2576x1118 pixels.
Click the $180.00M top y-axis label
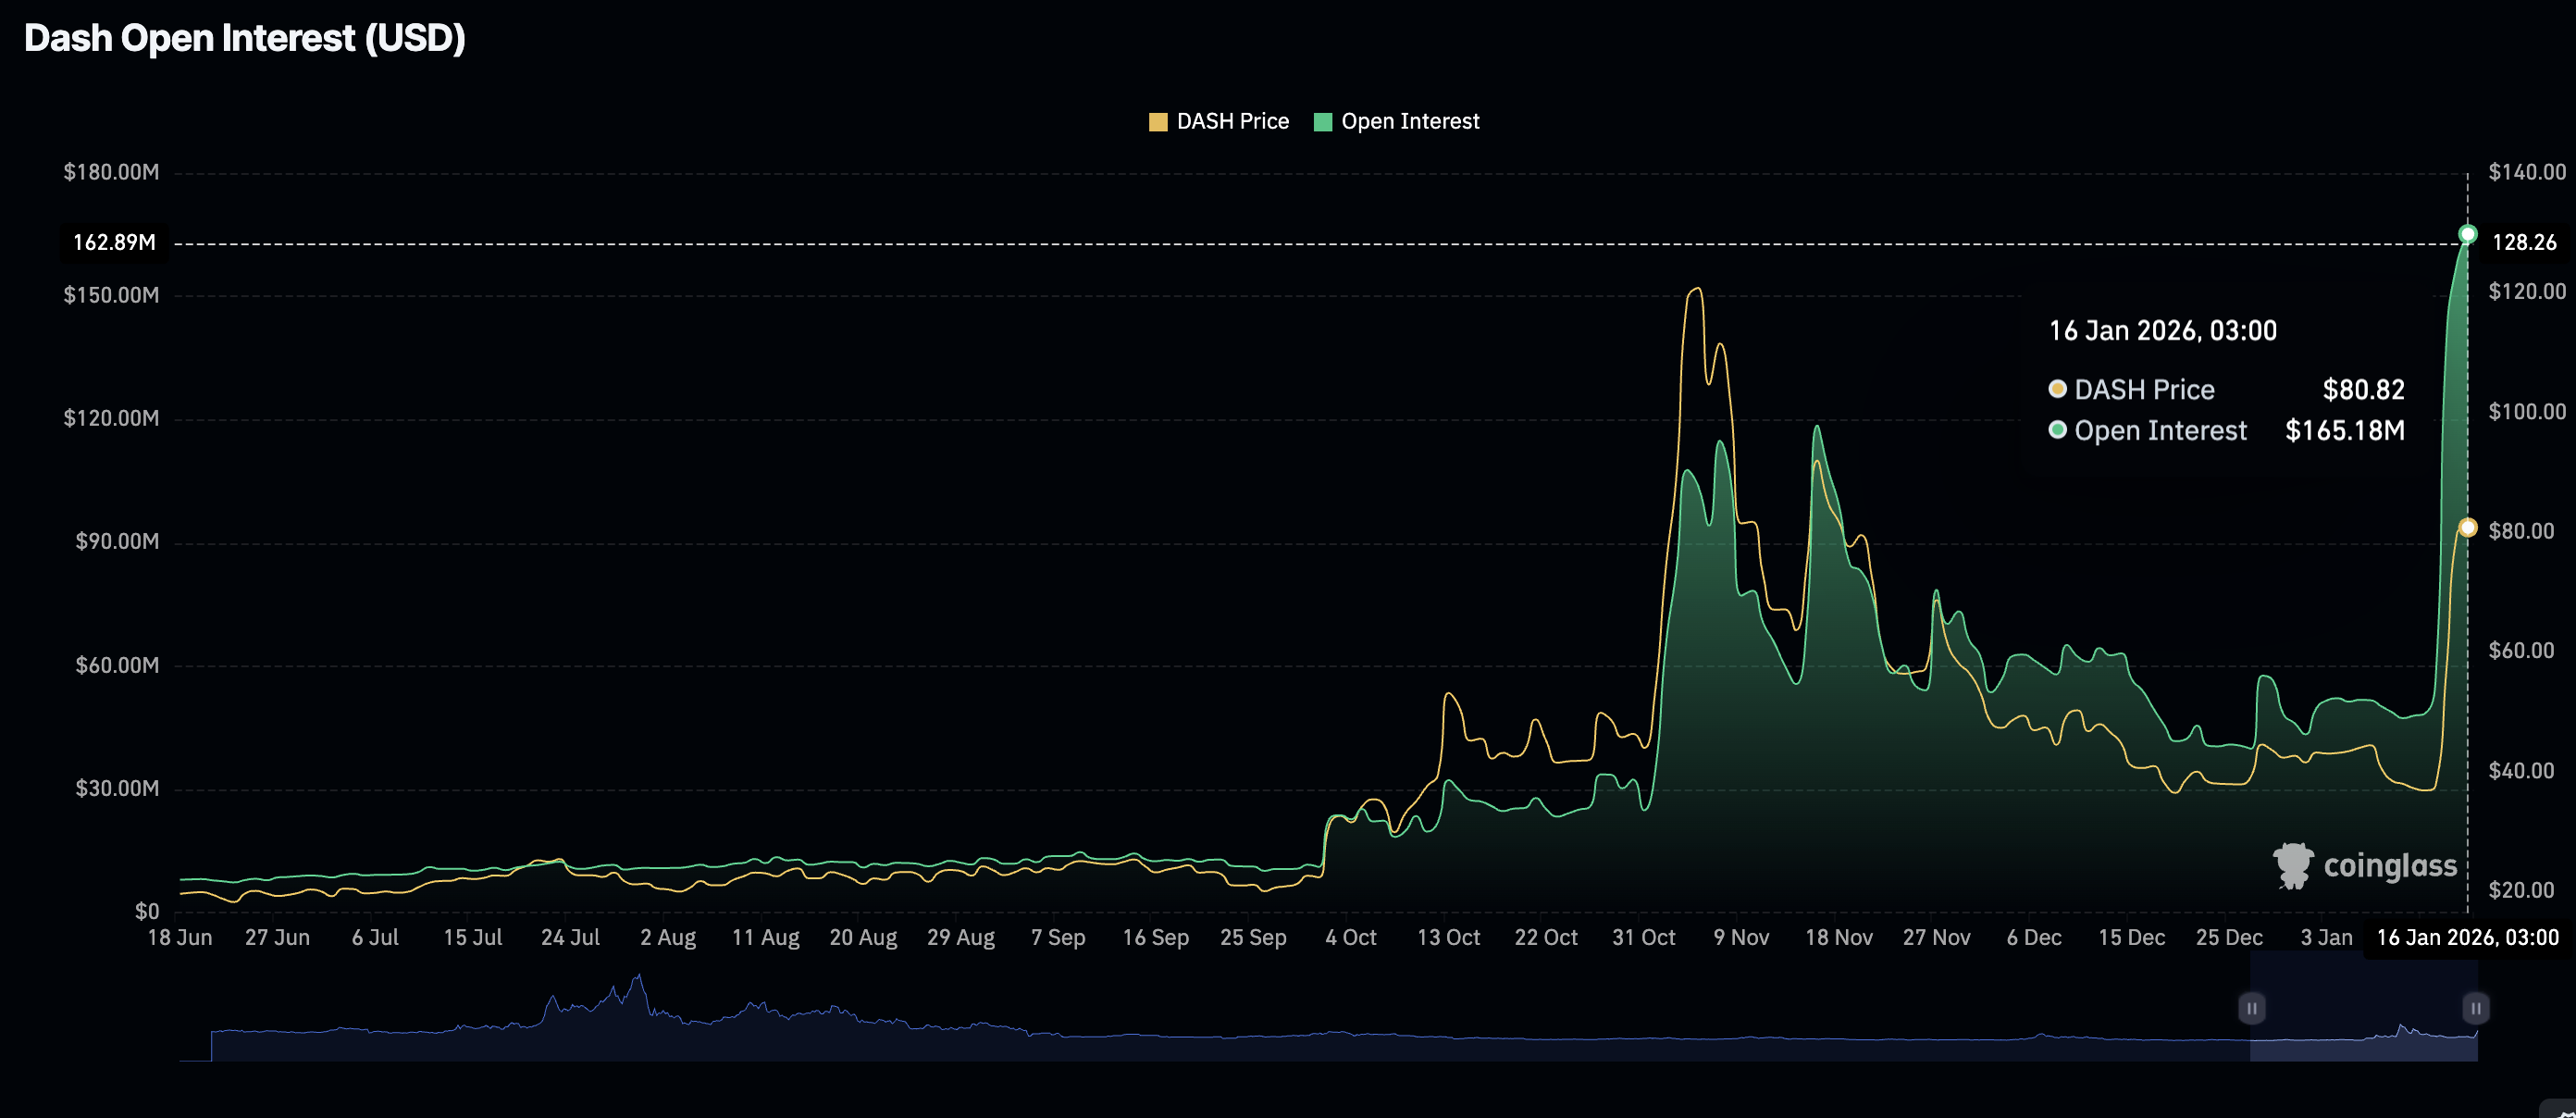[x=111, y=172]
